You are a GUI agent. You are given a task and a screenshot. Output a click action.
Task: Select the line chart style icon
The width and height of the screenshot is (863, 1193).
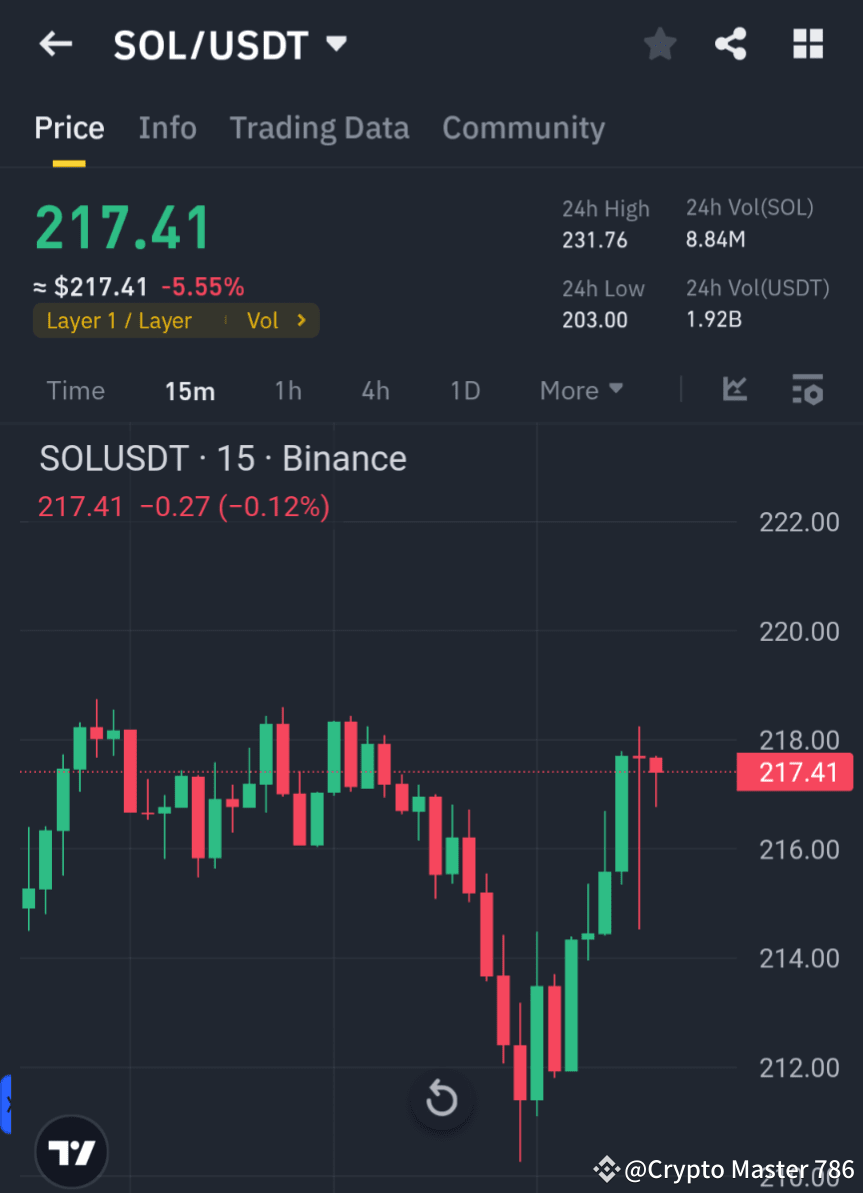point(735,390)
